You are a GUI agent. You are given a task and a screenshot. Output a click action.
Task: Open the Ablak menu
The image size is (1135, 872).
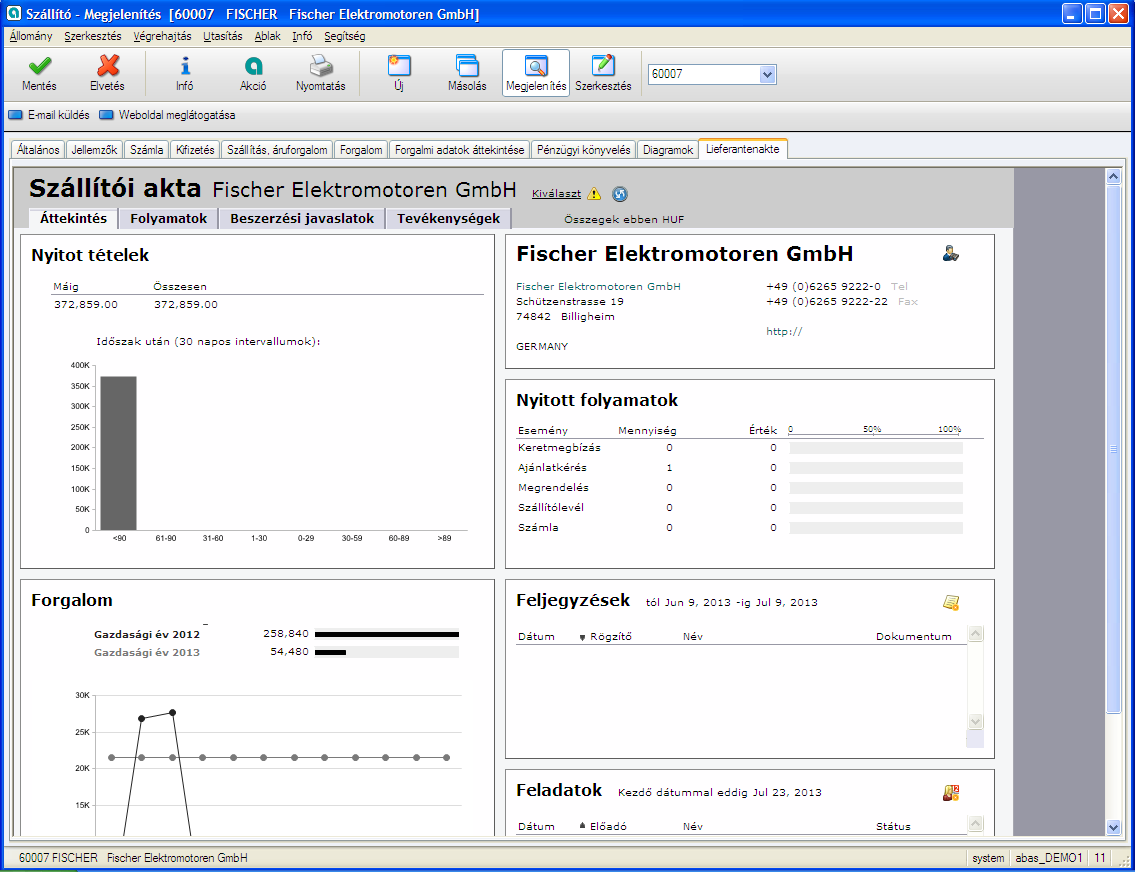click(x=267, y=36)
